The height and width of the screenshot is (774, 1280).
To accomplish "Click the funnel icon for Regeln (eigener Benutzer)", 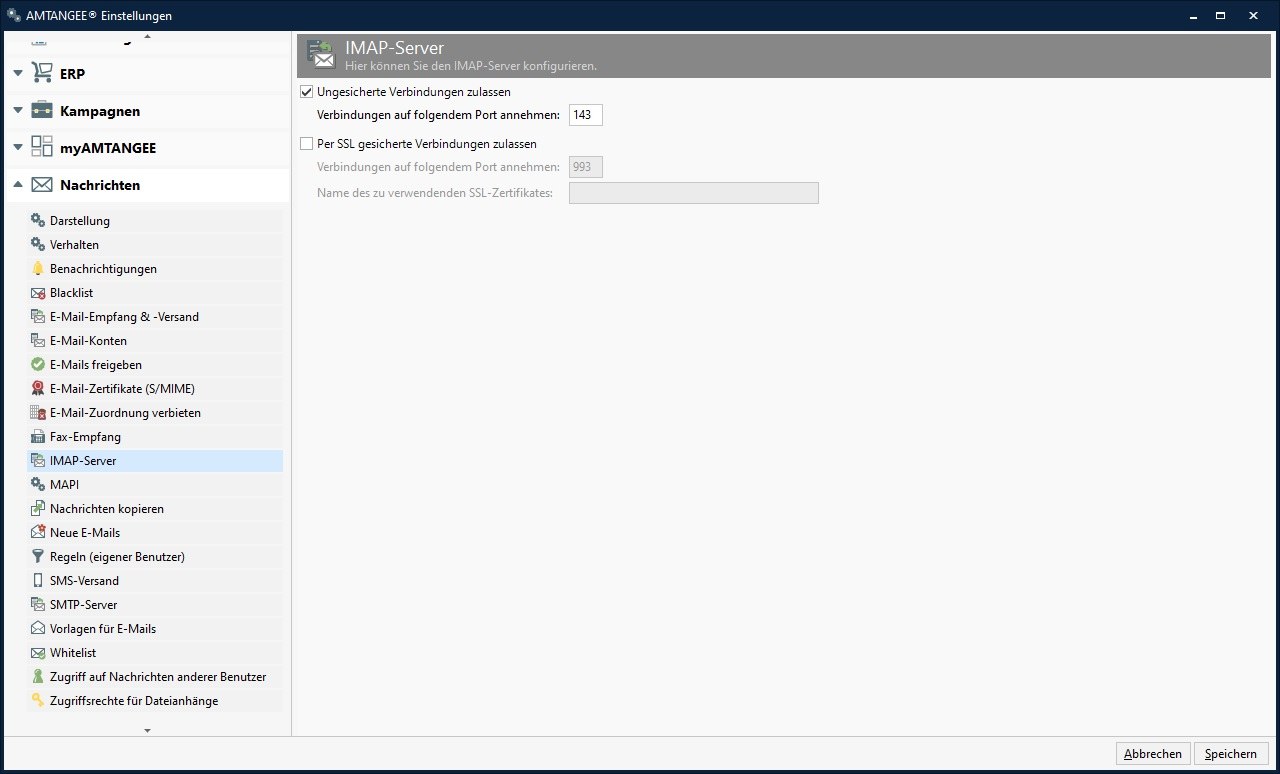I will 38,557.
